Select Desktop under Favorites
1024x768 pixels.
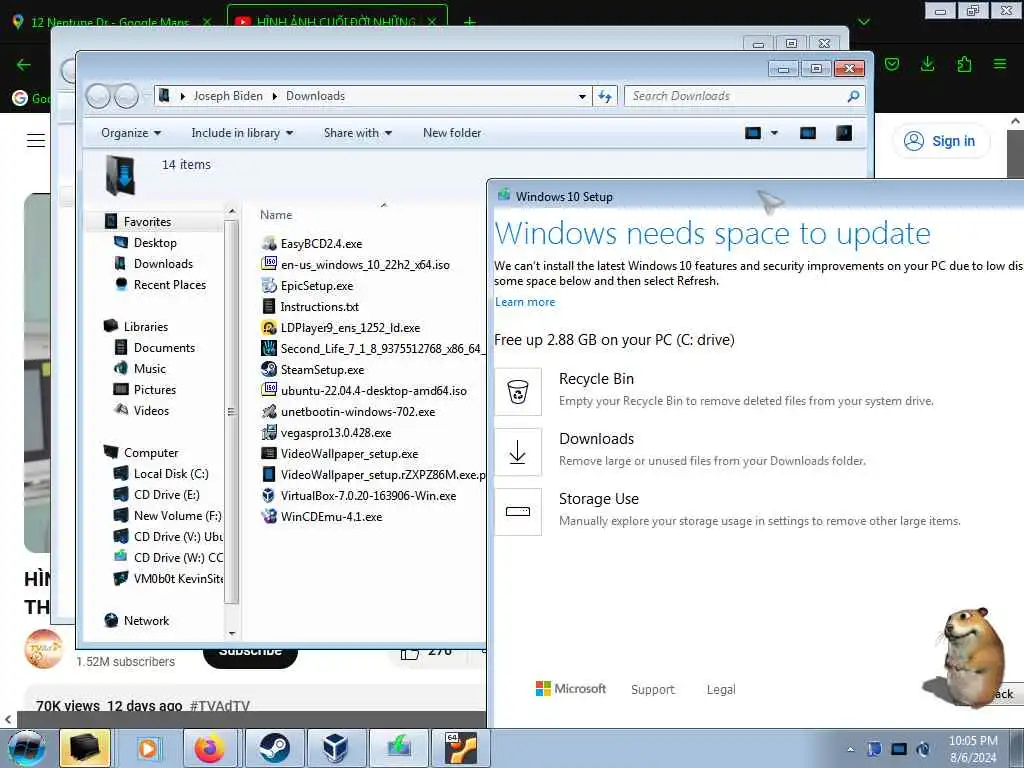(155, 243)
